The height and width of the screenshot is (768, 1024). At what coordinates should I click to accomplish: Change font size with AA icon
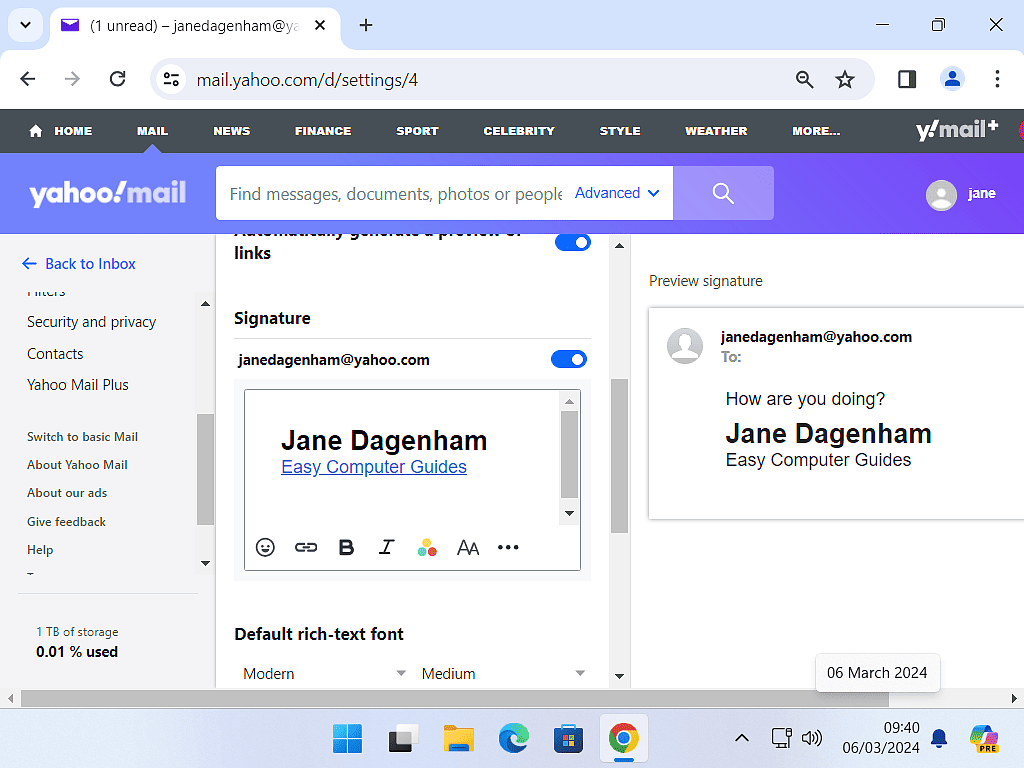(x=468, y=547)
